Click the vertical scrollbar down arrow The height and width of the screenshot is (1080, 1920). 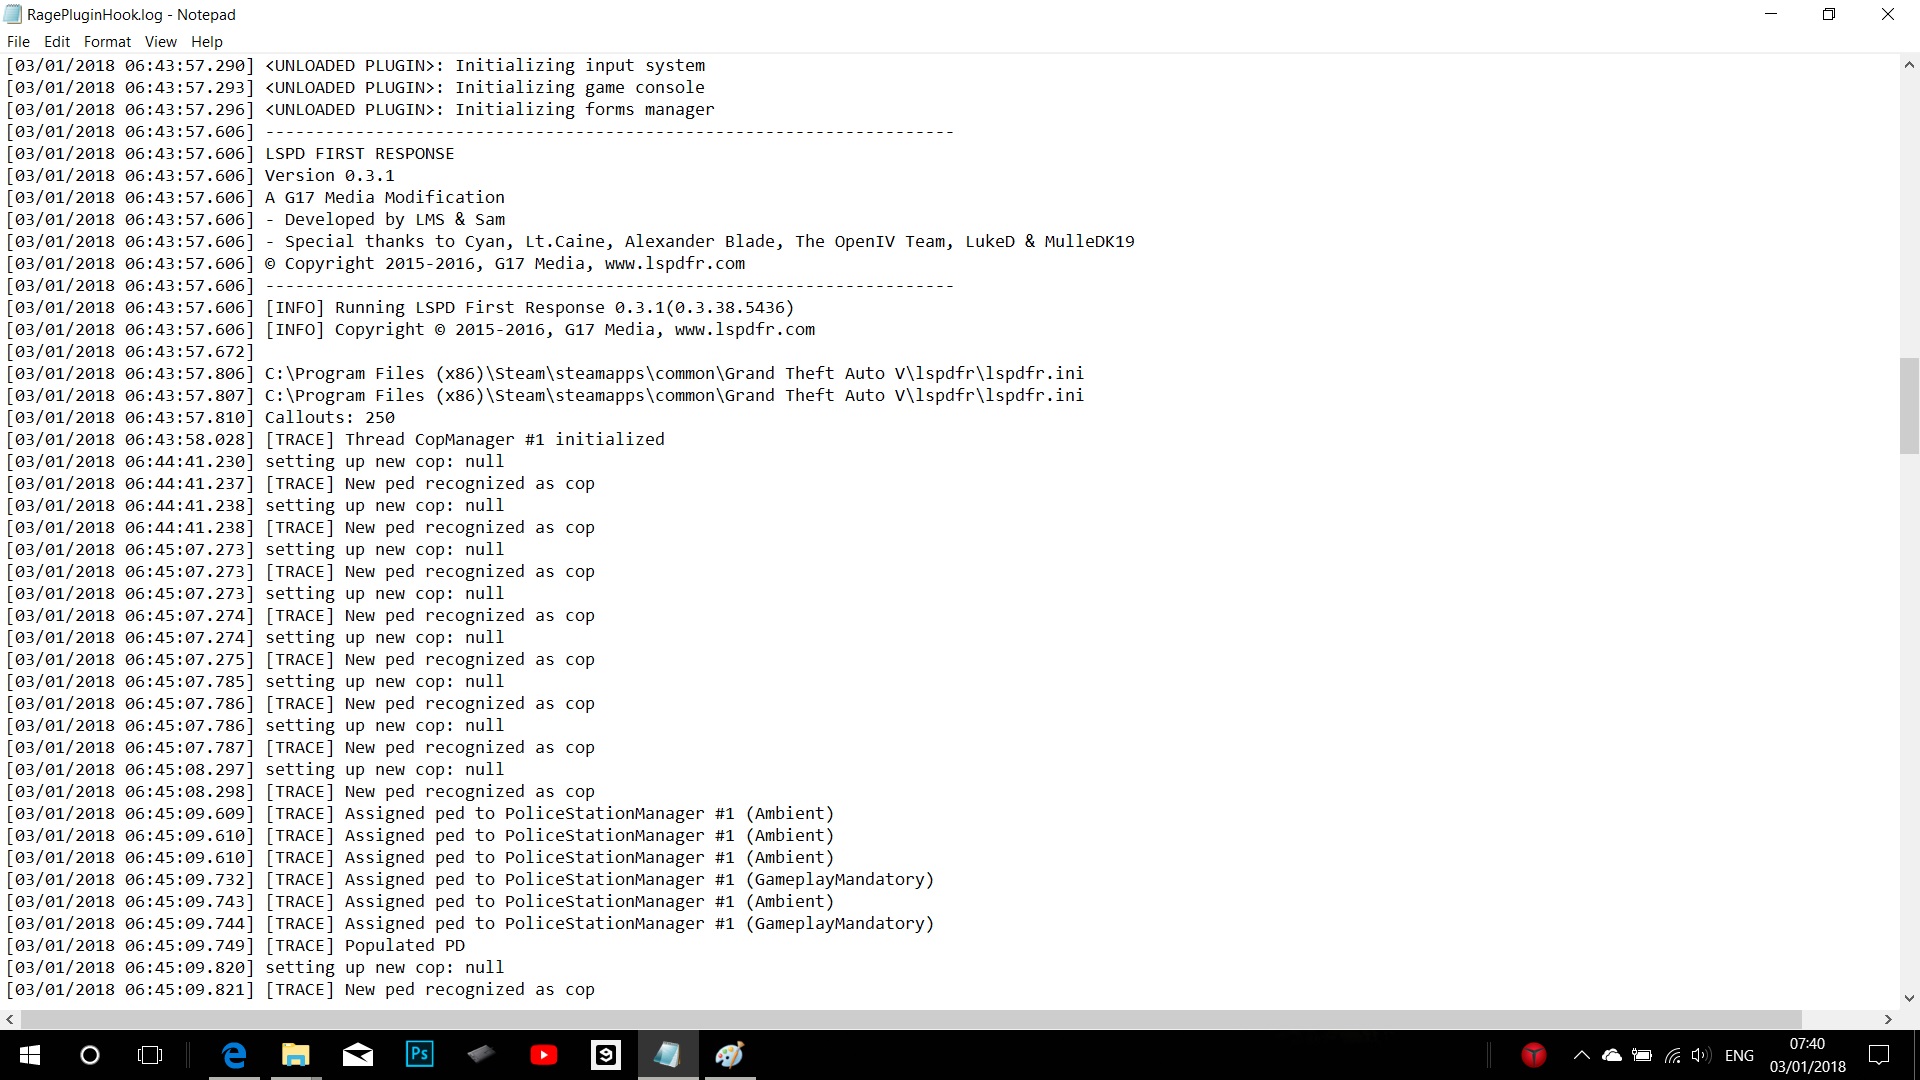(x=1909, y=998)
